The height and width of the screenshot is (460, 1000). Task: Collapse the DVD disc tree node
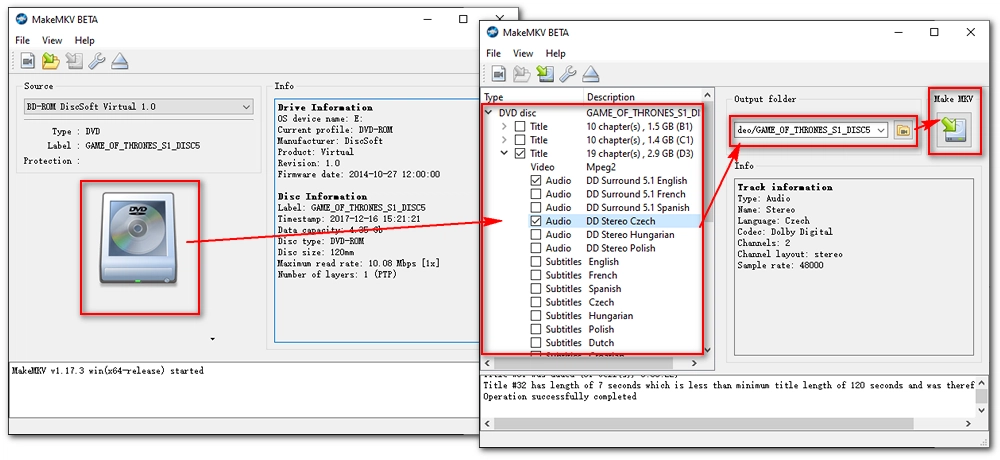[489, 113]
